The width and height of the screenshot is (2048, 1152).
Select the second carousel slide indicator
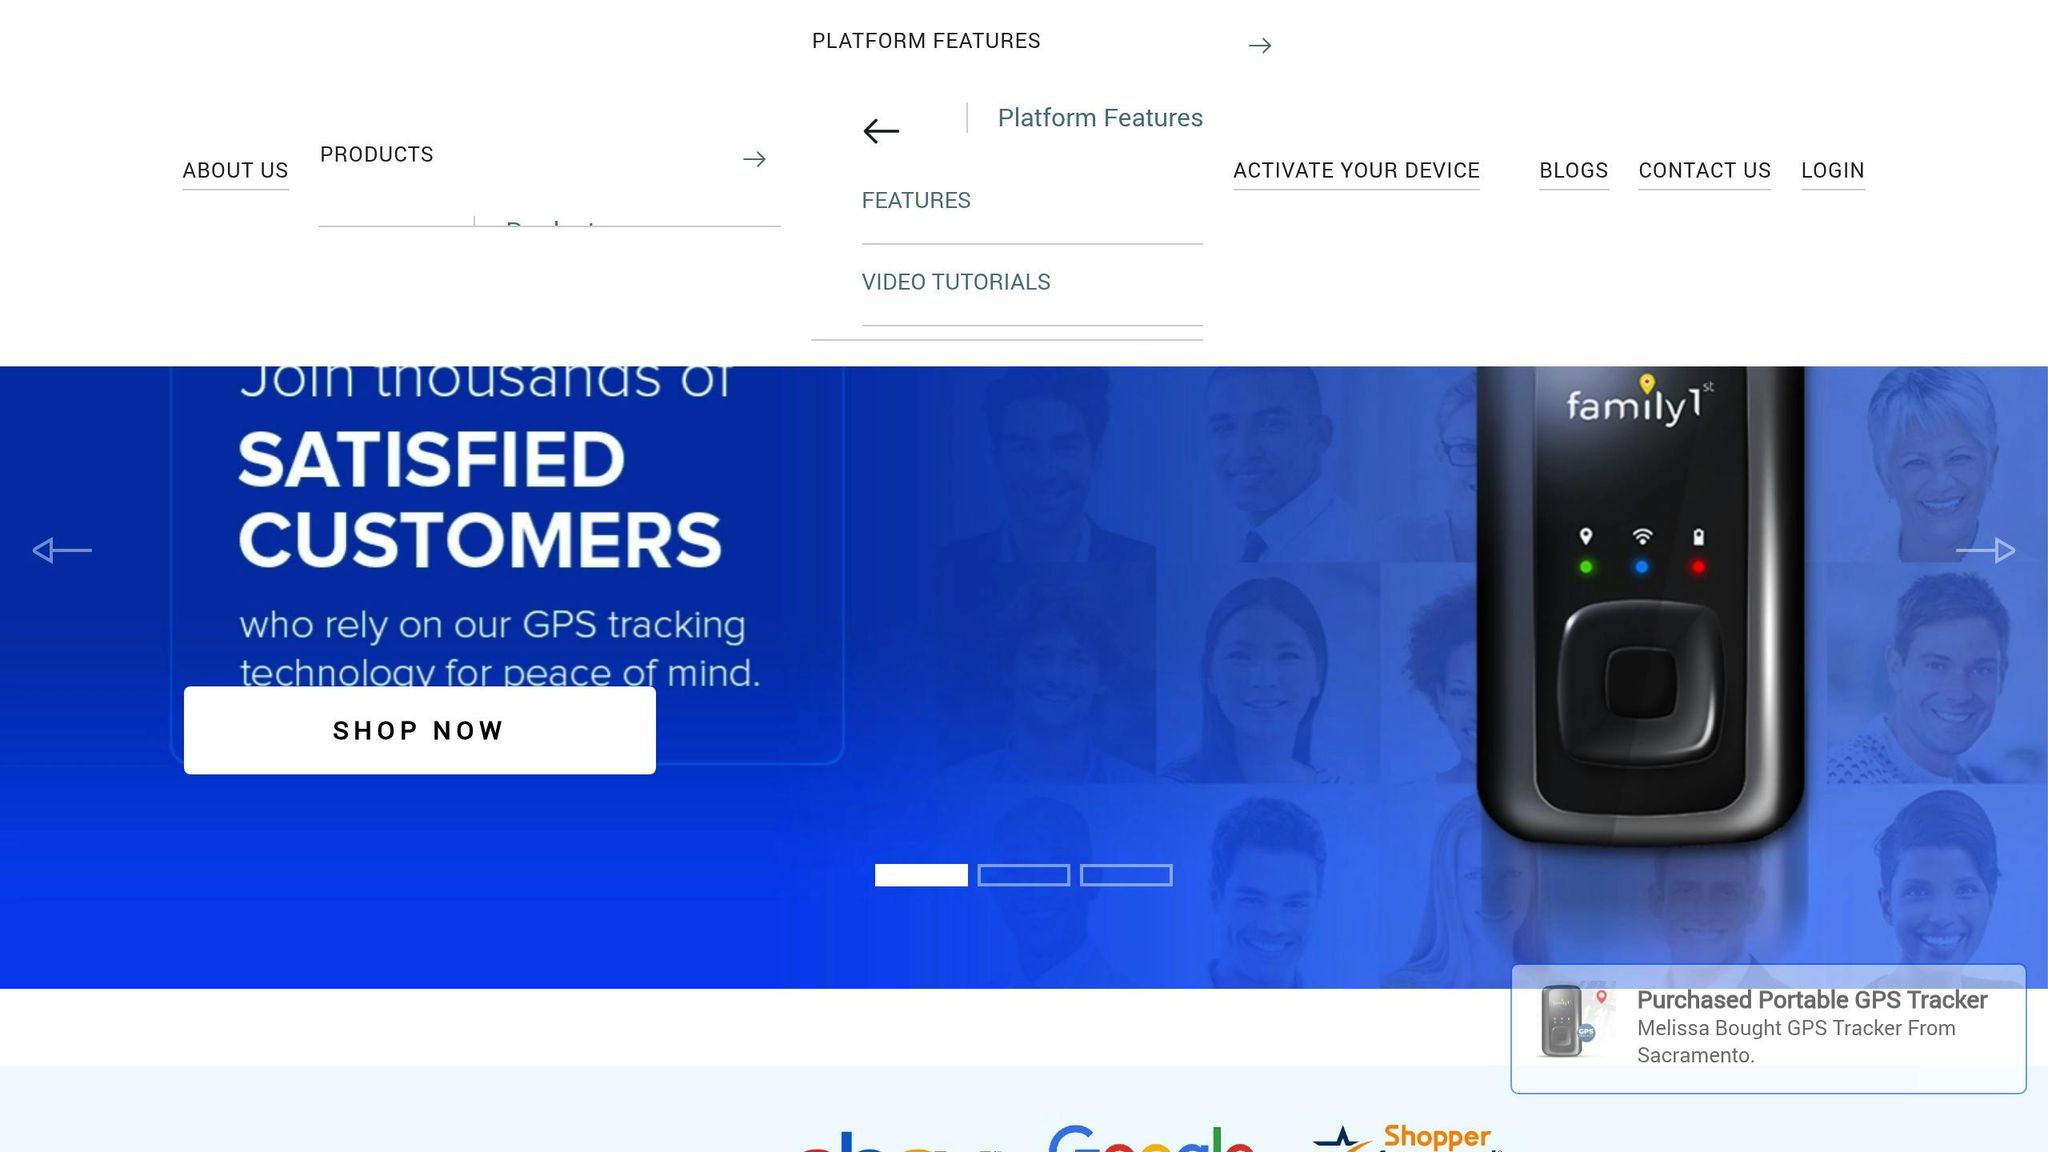pos(1023,875)
